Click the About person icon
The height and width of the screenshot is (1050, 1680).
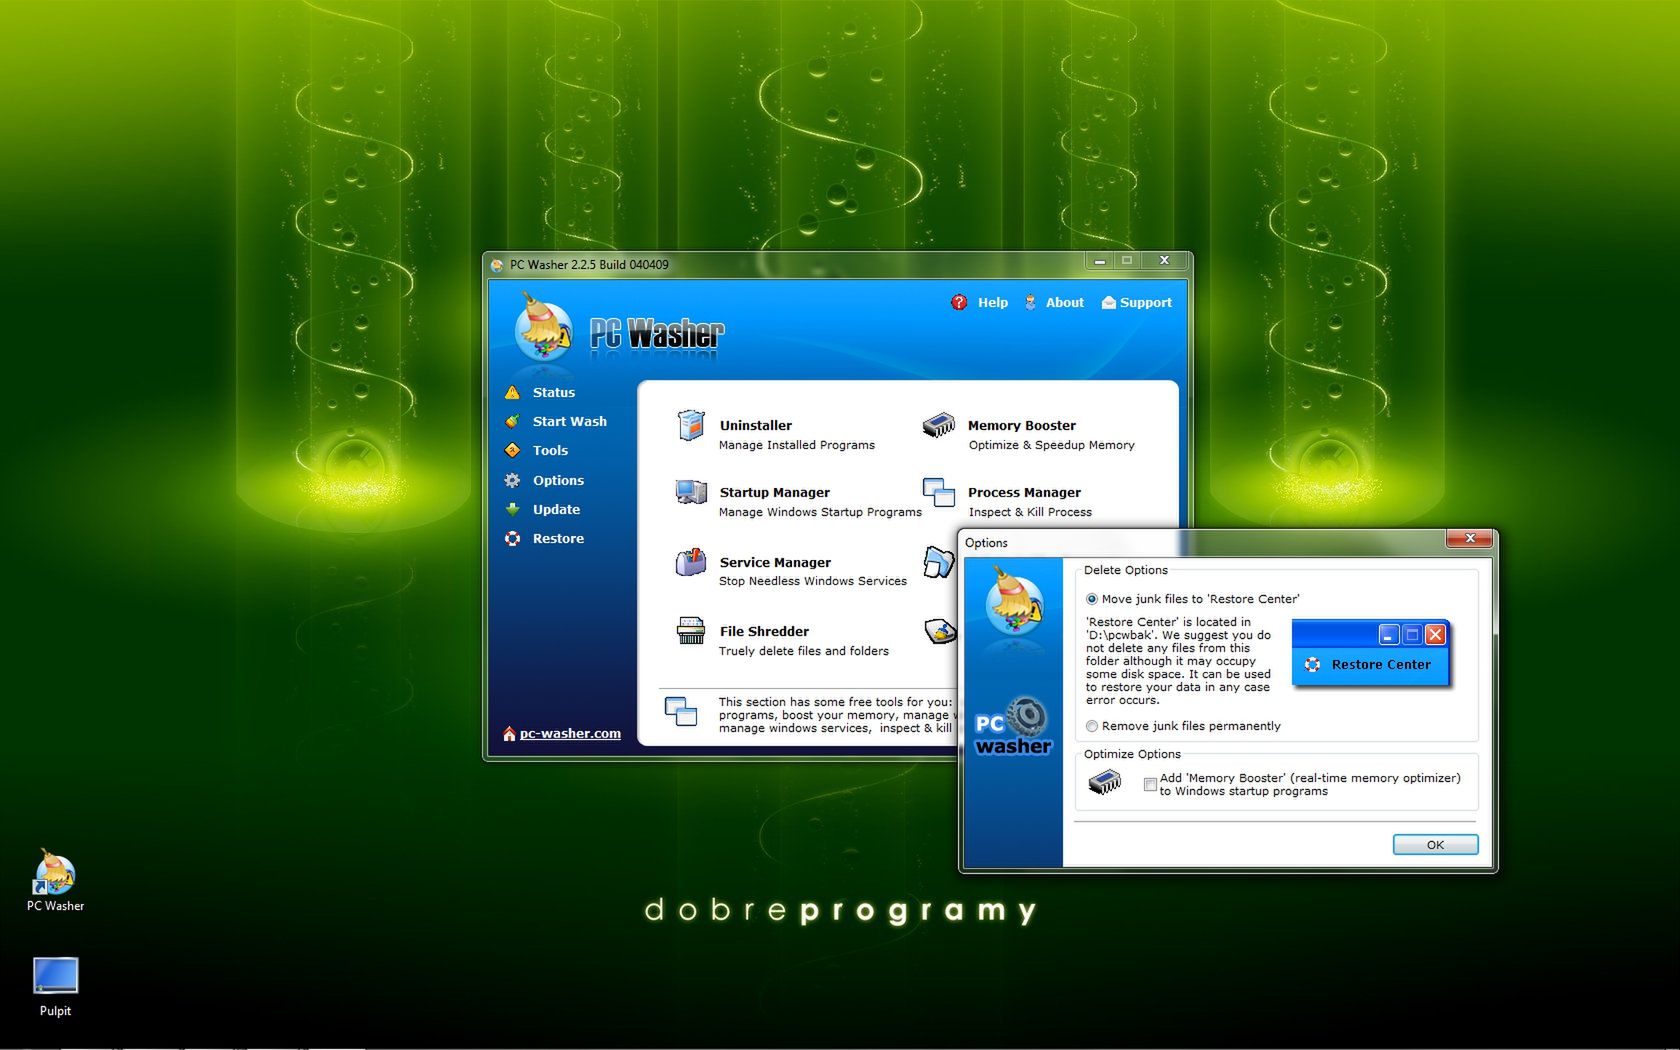pyautogui.click(x=1030, y=303)
